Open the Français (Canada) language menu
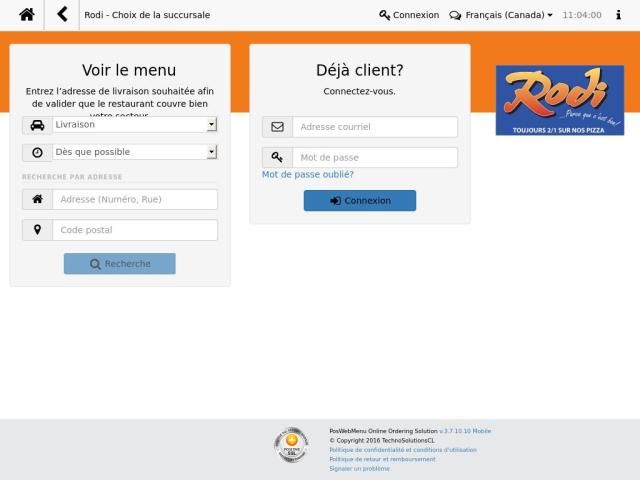 501,15
